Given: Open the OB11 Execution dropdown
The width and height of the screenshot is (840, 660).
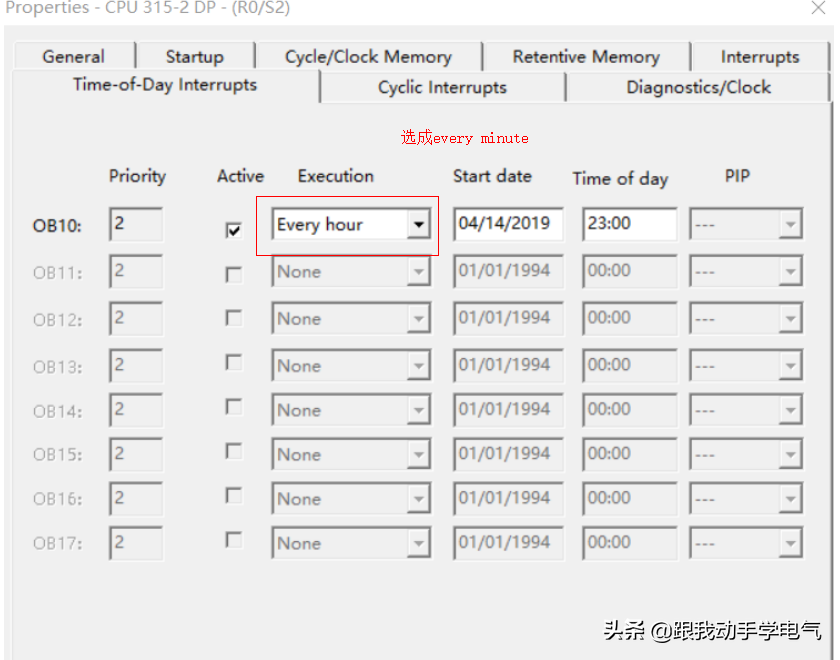Looking at the screenshot, I should (419, 272).
